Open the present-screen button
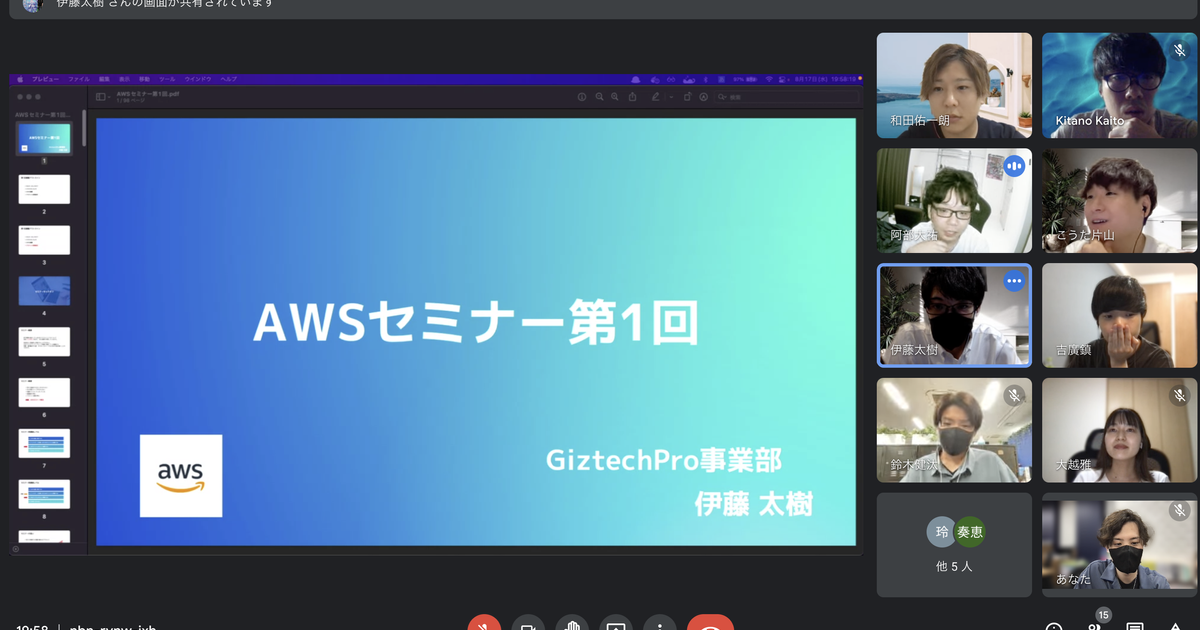The height and width of the screenshot is (630, 1200). [616, 624]
